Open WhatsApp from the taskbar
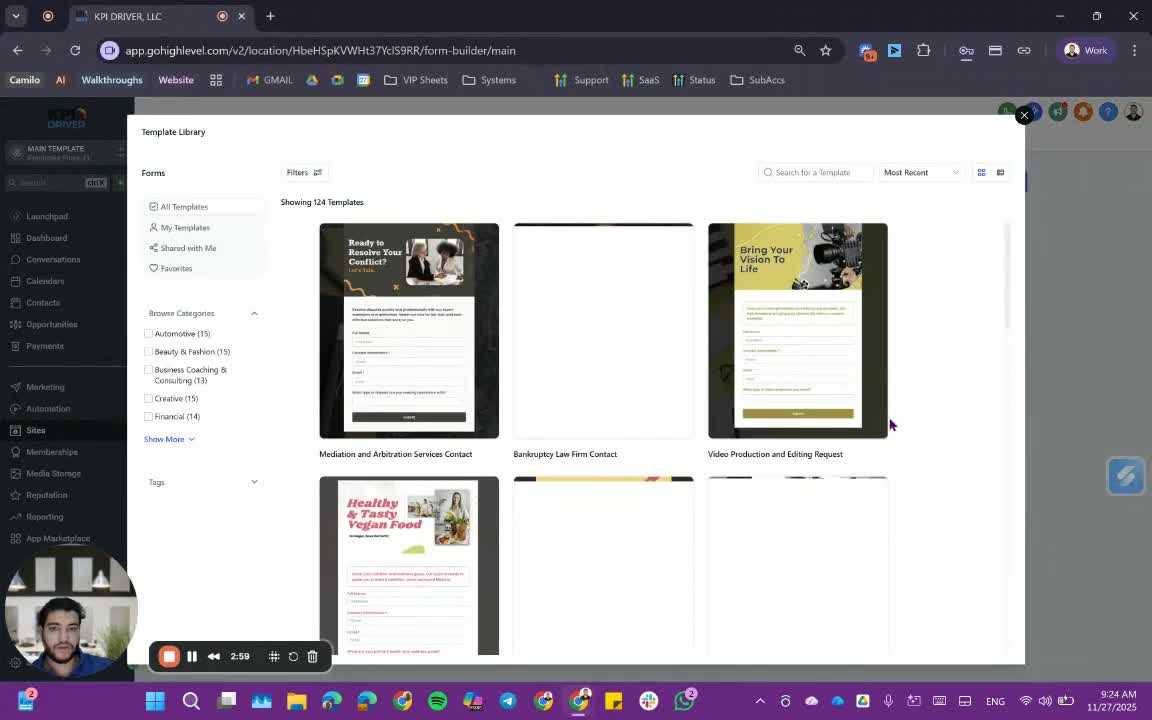 coord(684,702)
